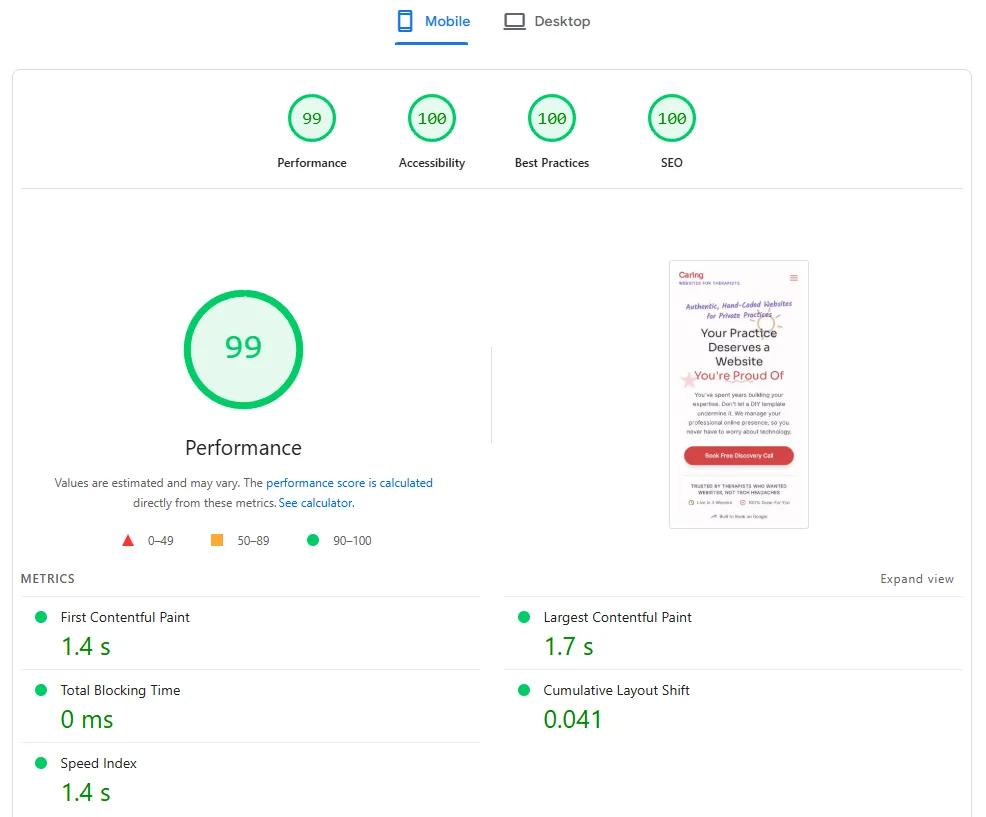Select the Mobile tab
The width and height of the screenshot is (986, 817).
click(x=432, y=20)
